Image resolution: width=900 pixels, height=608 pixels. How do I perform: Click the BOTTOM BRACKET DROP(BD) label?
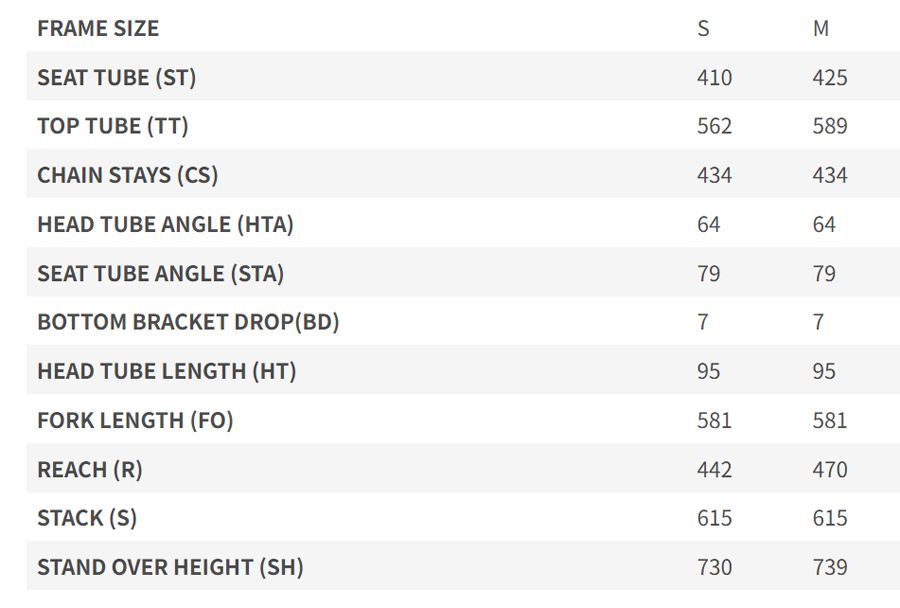coord(188,322)
